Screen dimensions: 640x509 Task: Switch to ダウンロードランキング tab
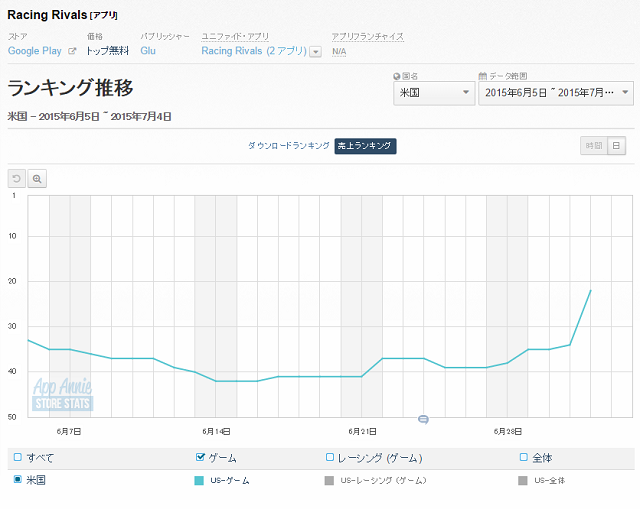289,146
